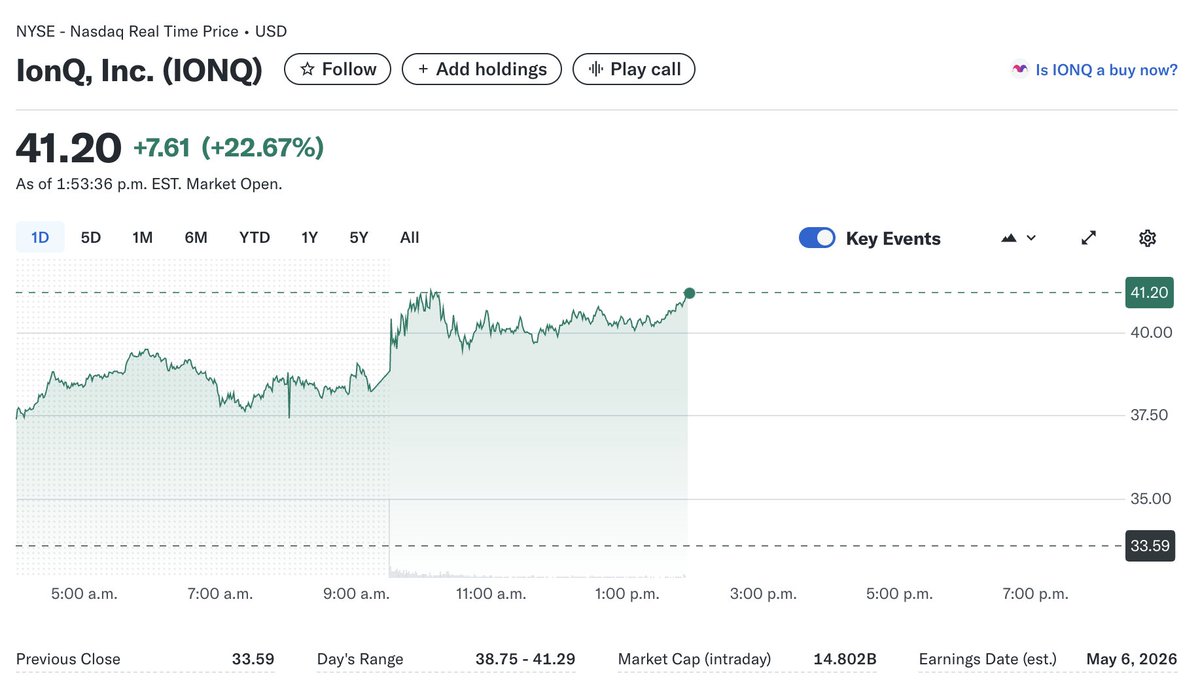Screen dimensions: 1200x682
Task: Select the star icon to follow IONQ
Action: [308, 68]
